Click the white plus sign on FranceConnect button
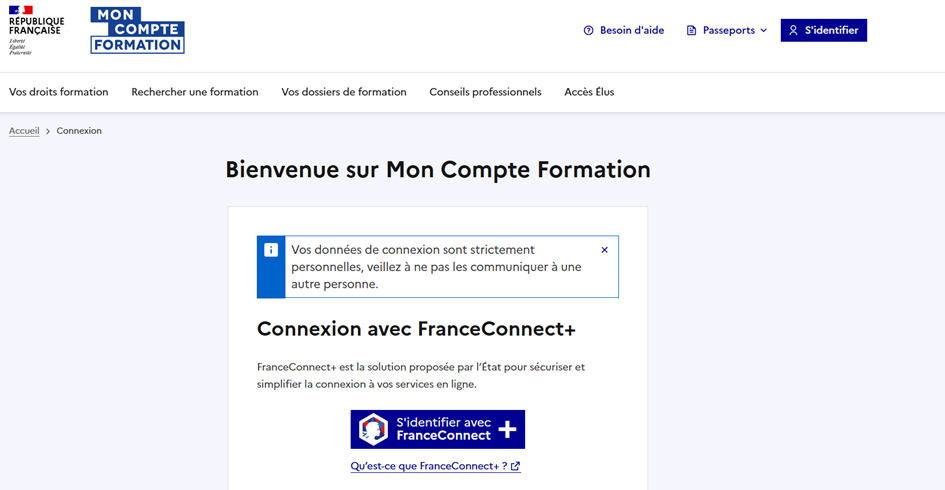 tap(507, 429)
